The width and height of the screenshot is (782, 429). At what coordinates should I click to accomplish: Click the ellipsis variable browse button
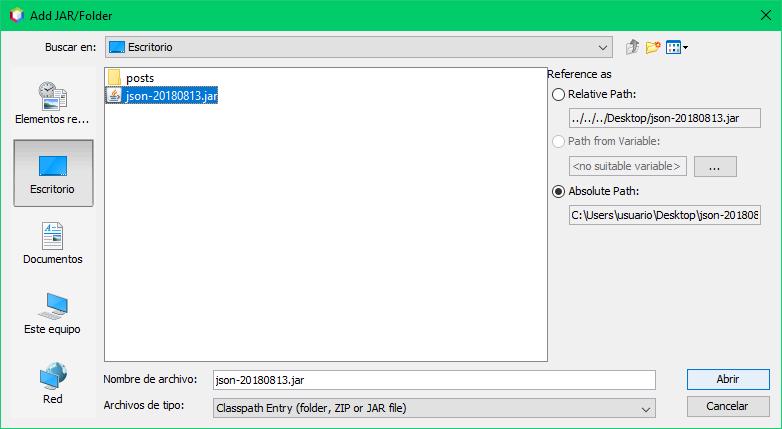715,167
